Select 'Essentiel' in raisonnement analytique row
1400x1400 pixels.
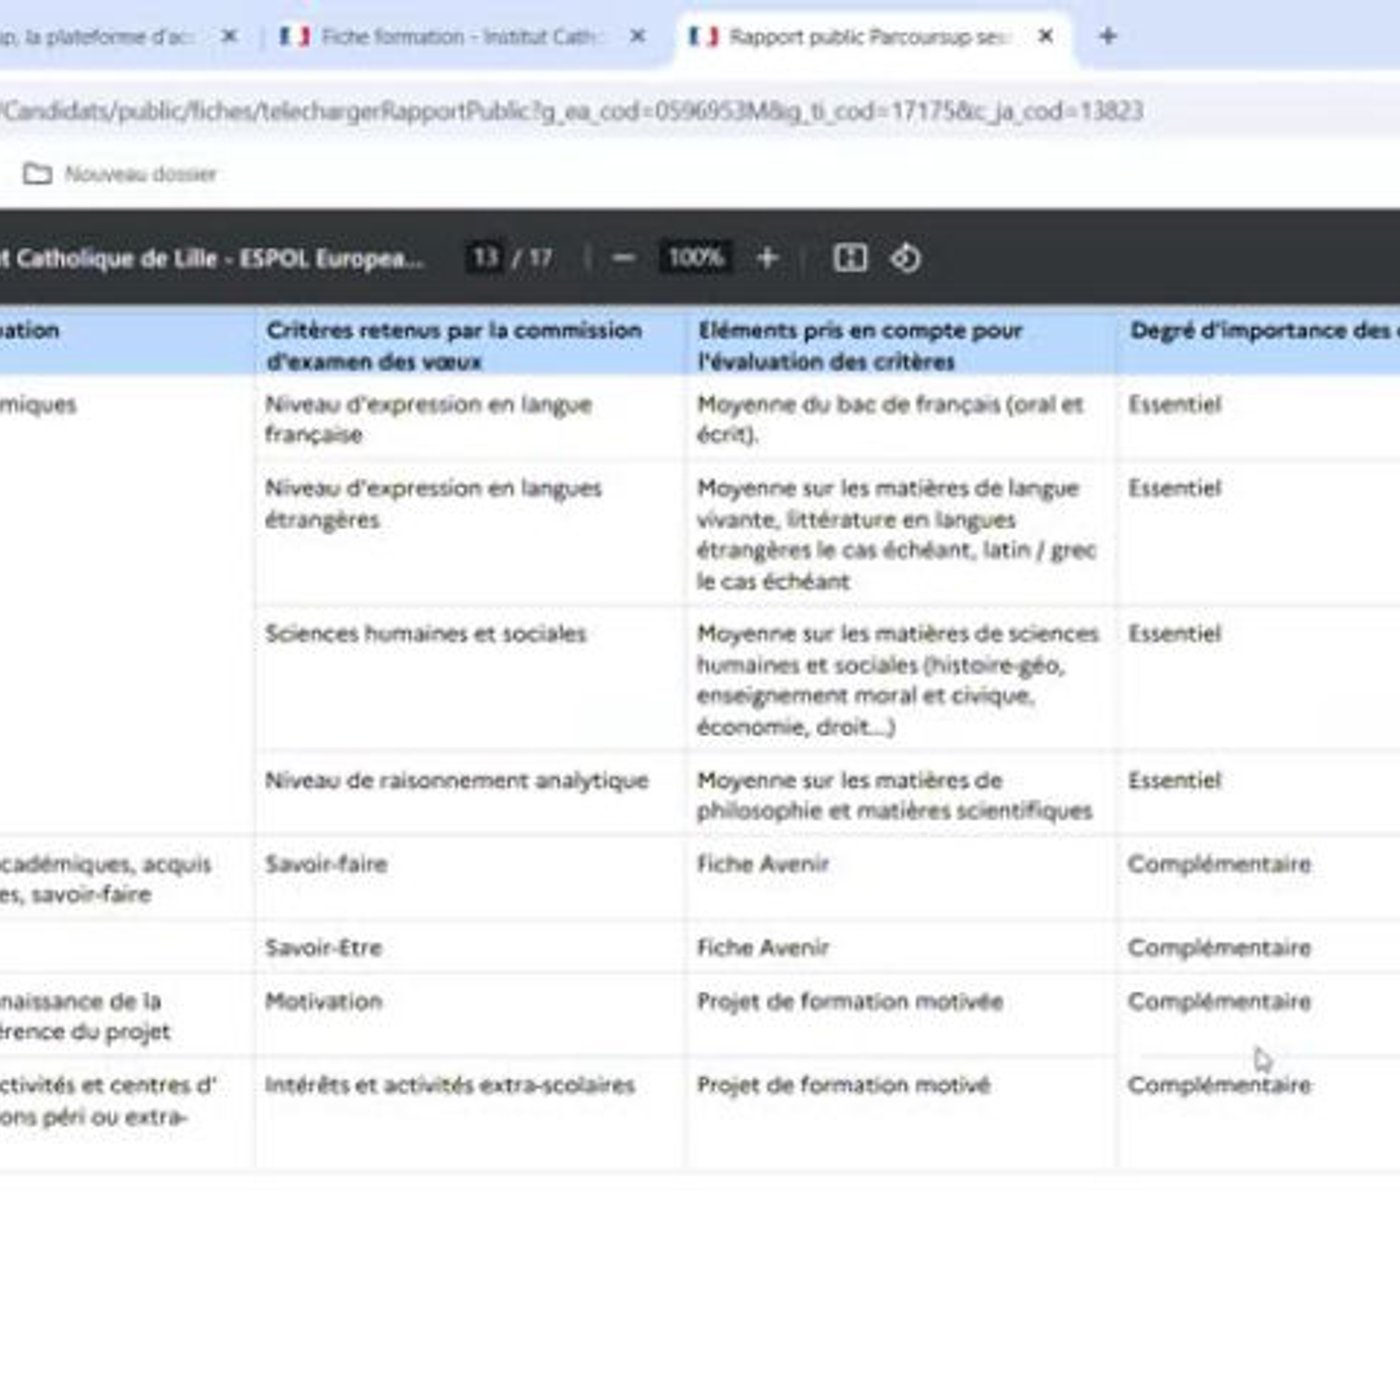coord(1175,781)
